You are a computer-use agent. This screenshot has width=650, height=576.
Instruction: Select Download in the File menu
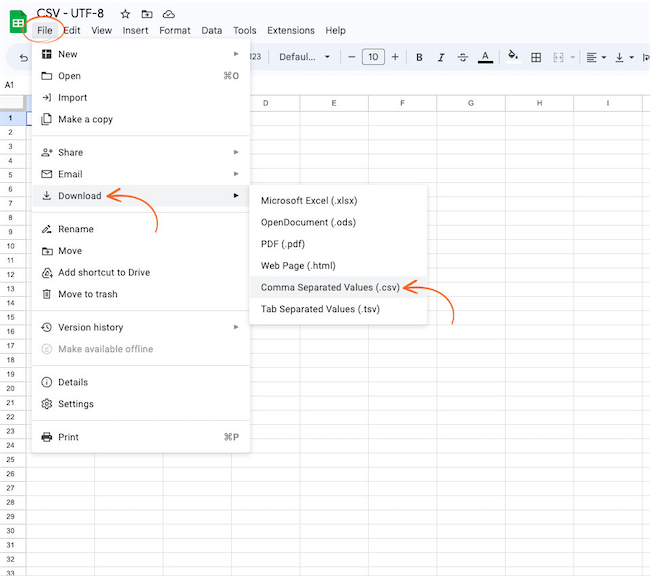[x=141, y=195]
